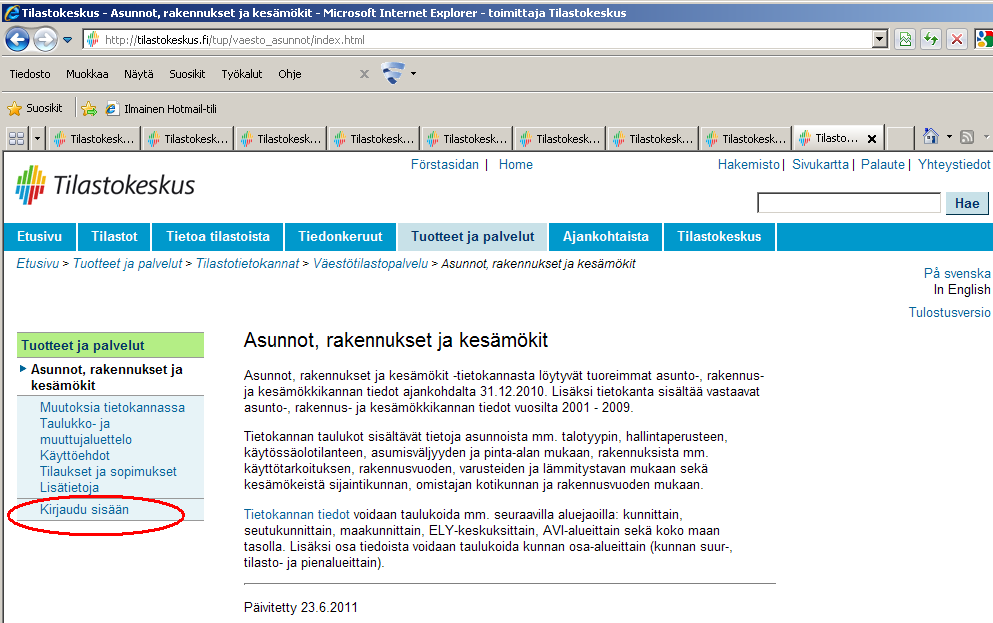Select the Tilastot navigation tab
Image resolution: width=993 pixels, height=623 pixels.
tap(114, 237)
